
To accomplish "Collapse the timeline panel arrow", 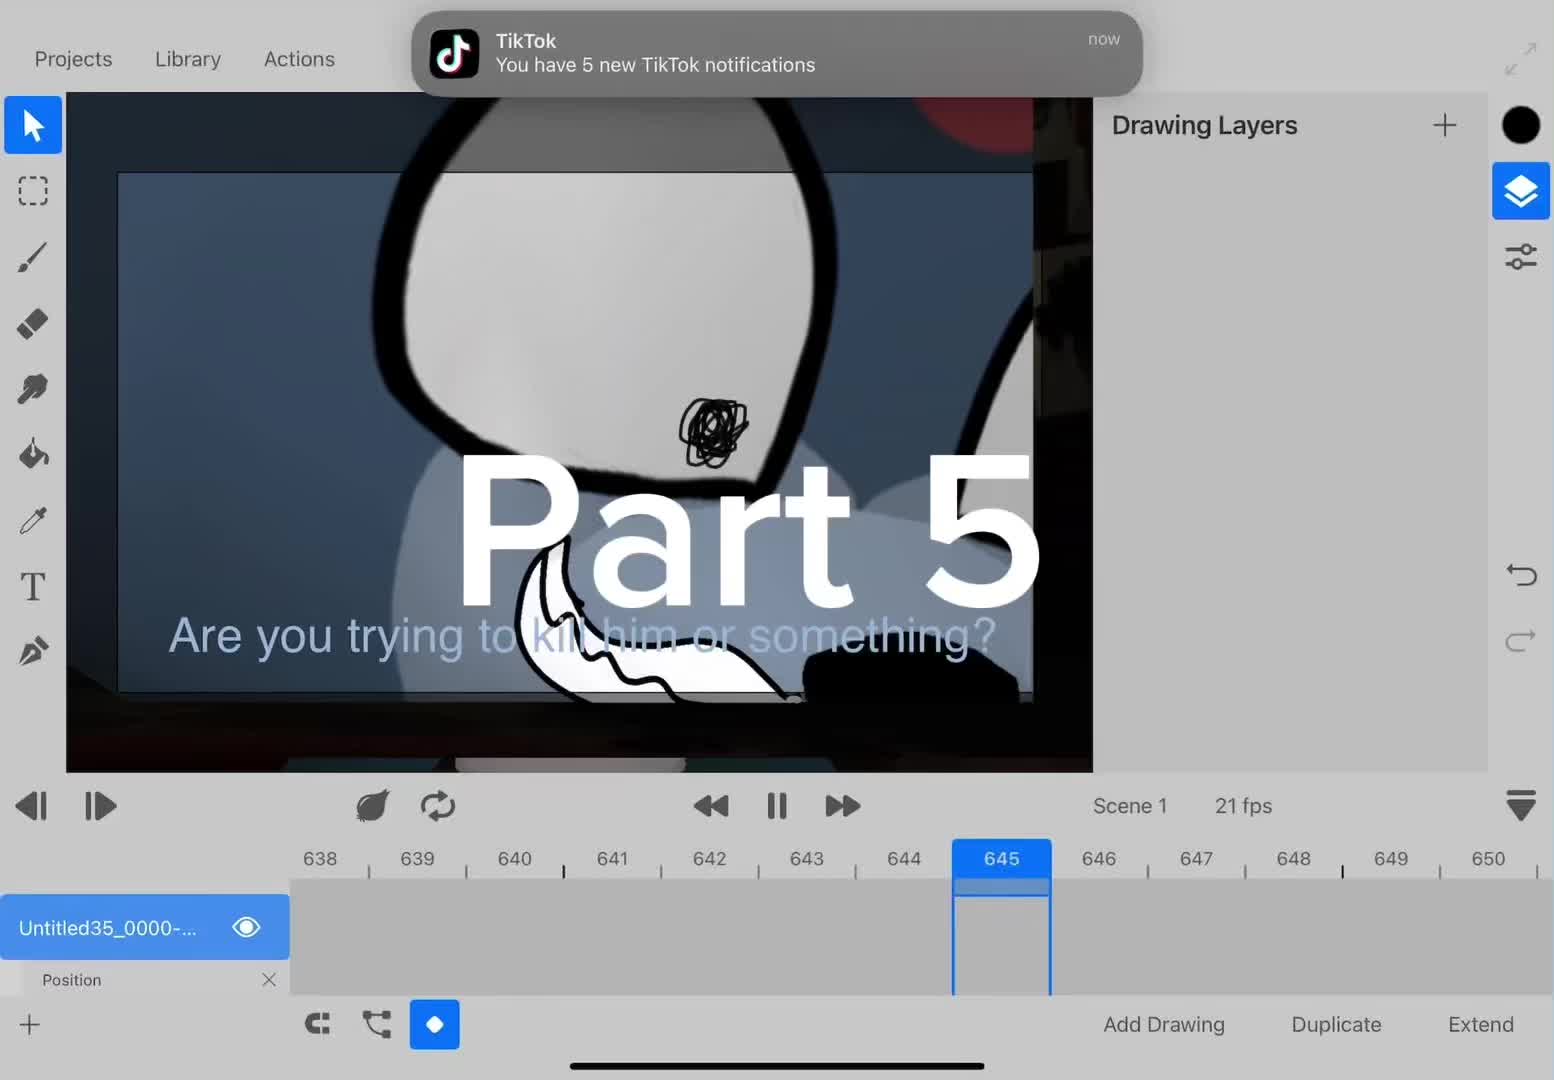I will tap(1520, 805).
